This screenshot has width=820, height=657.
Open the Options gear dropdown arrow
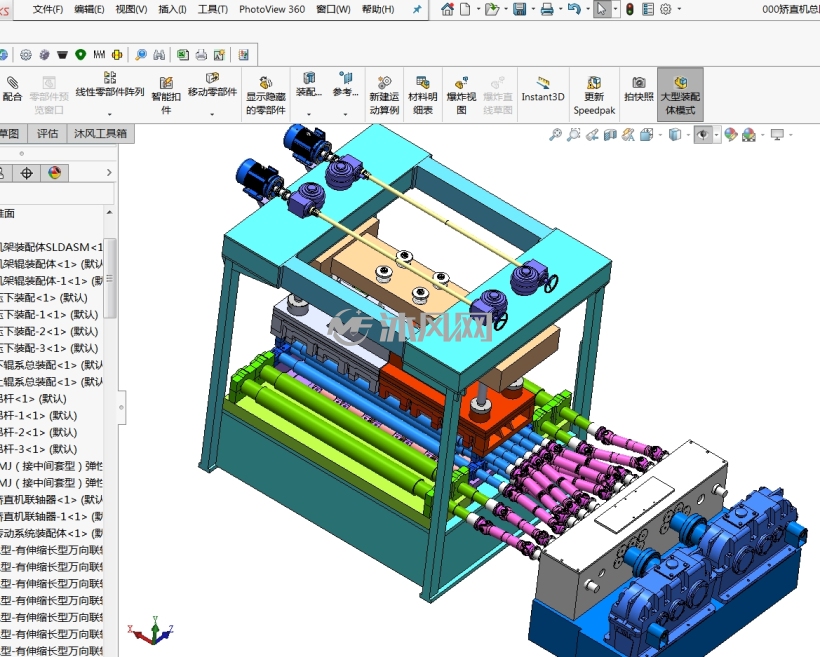(x=679, y=9)
